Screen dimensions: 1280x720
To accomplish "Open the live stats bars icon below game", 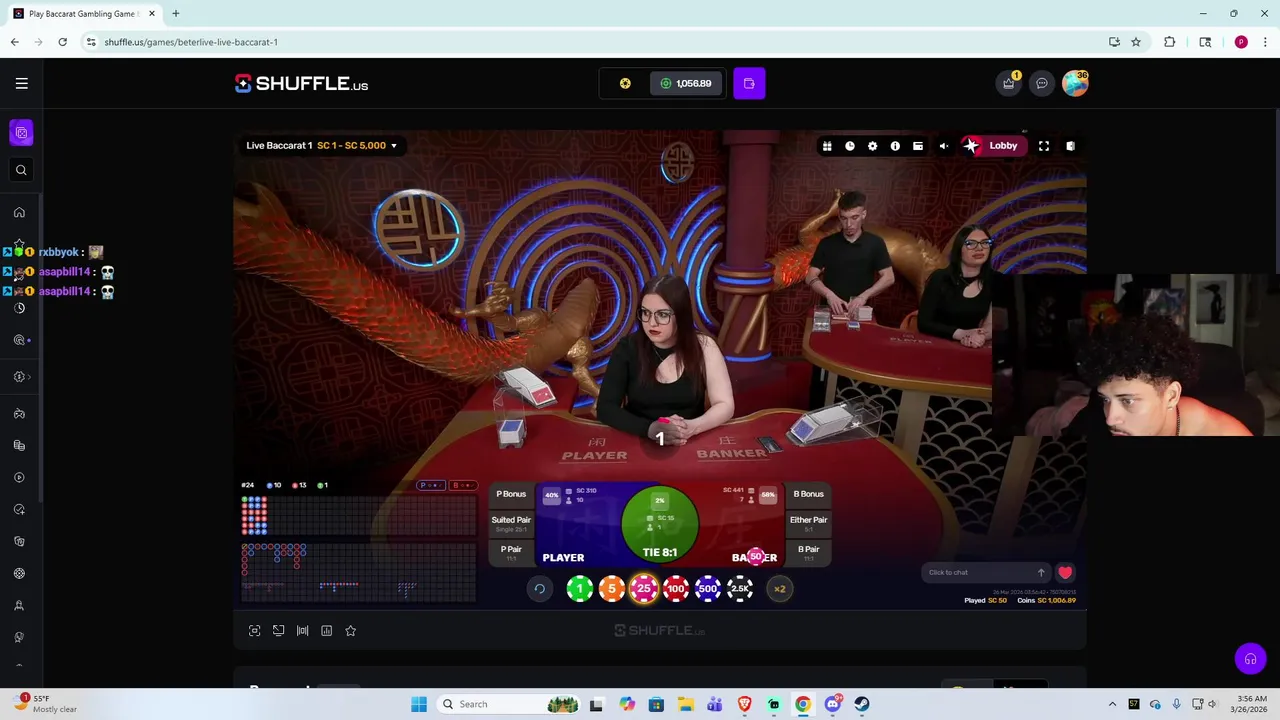I will coord(302,631).
